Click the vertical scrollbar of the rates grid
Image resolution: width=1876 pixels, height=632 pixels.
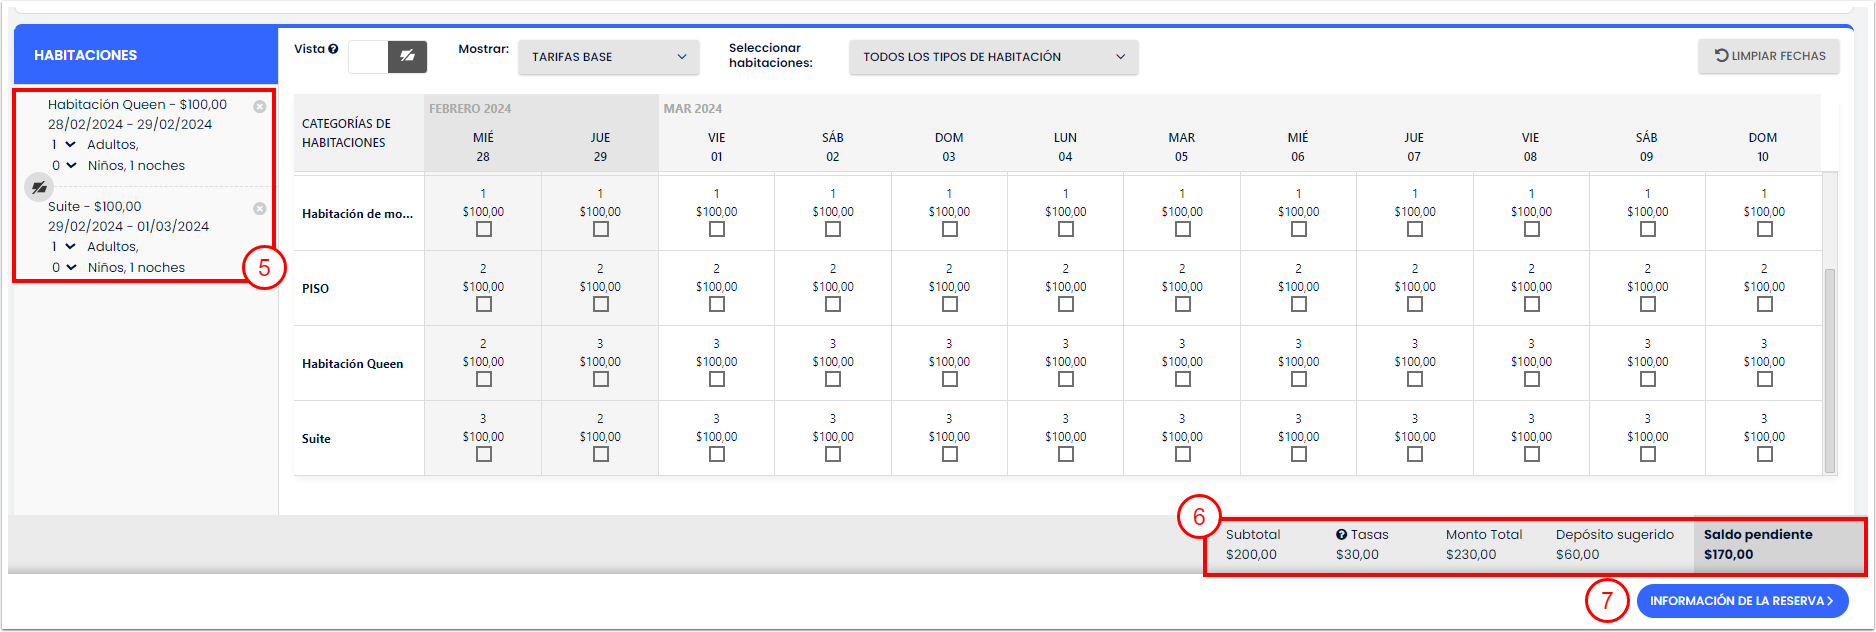point(1830,370)
